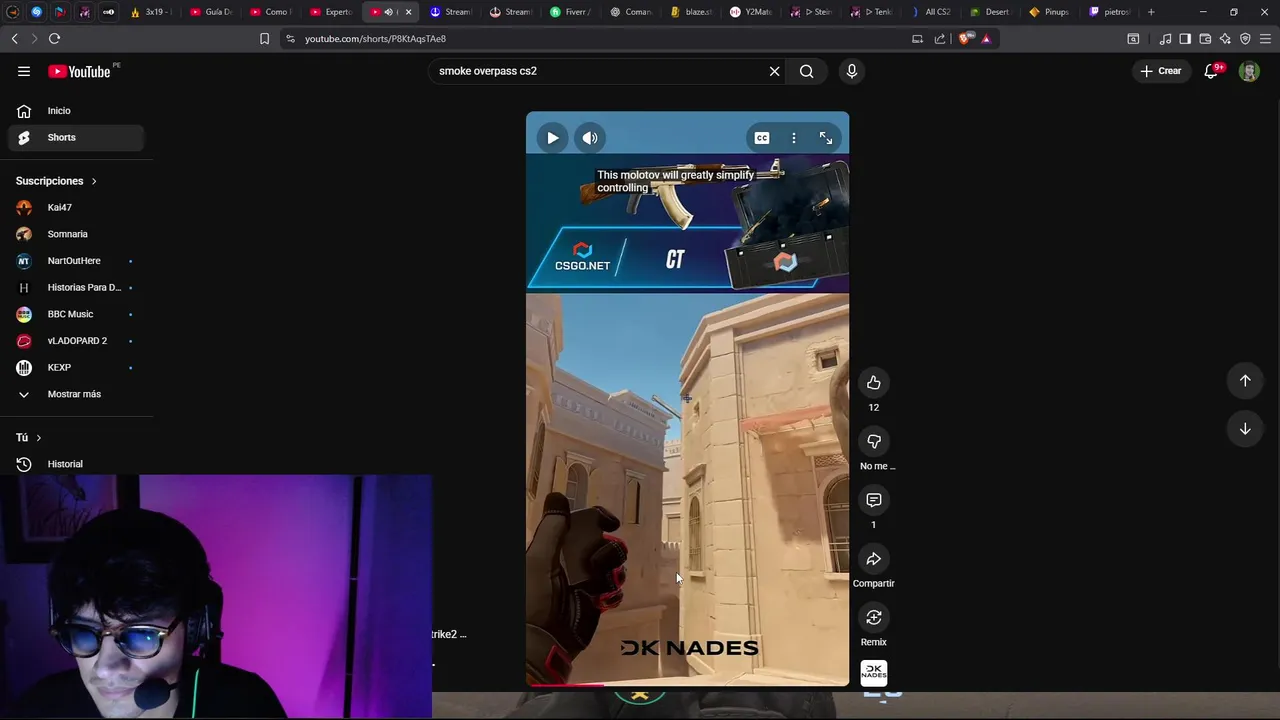Go to previous Short with up arrow
The image size is (1280, 720).
click(x=1245, y=380)
